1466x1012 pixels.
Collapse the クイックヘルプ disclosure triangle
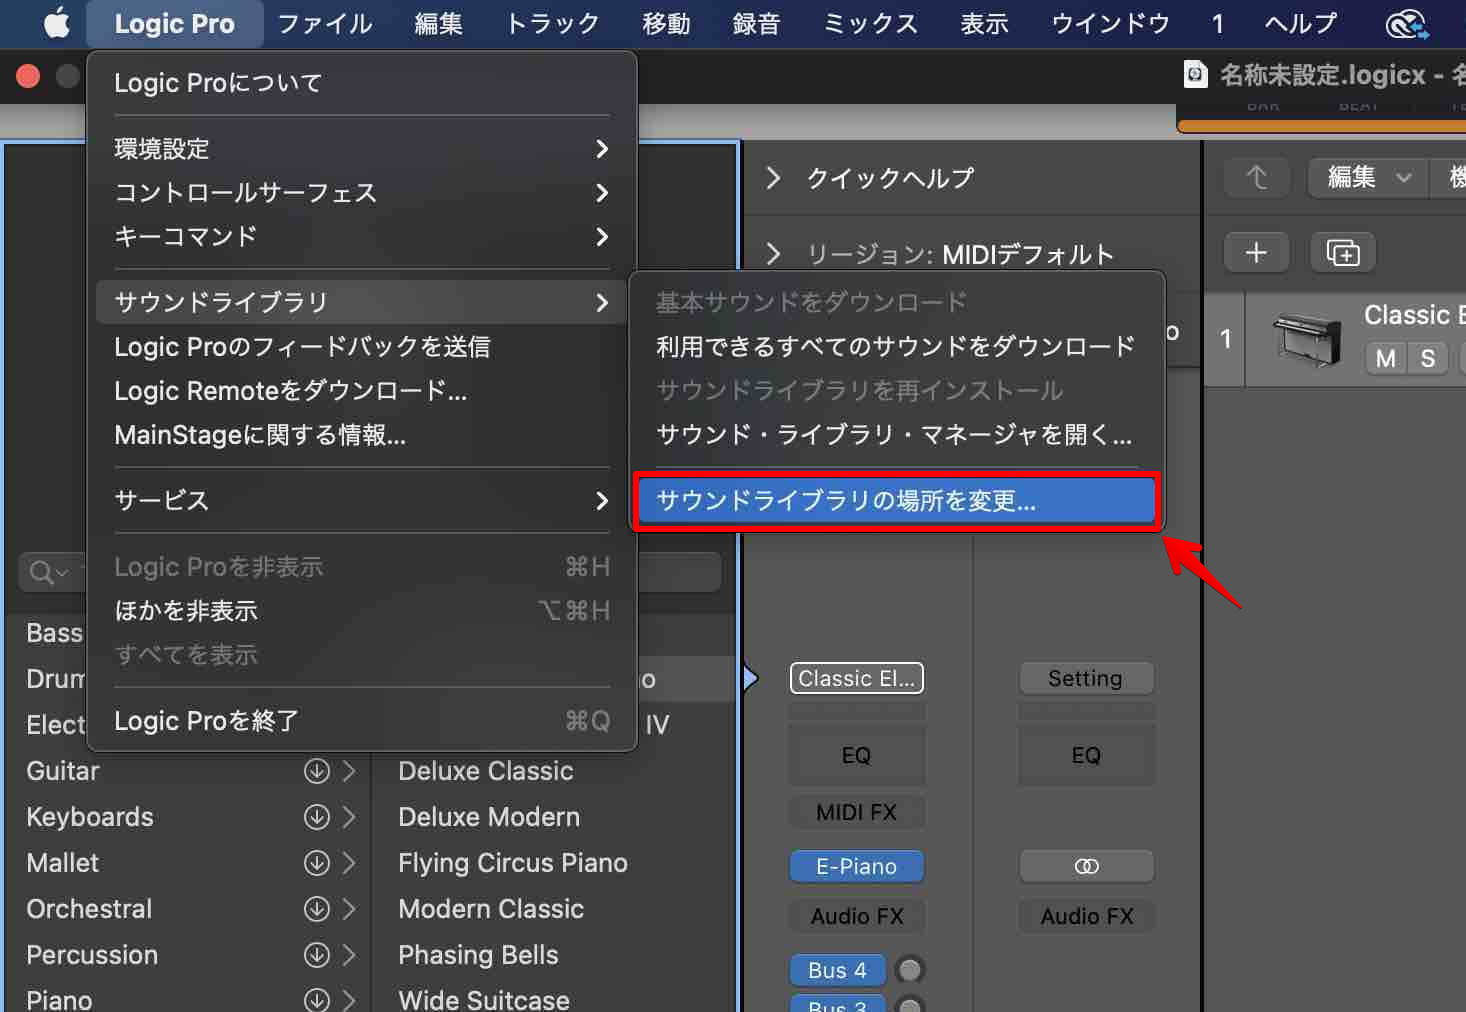(x=772, y=178)
